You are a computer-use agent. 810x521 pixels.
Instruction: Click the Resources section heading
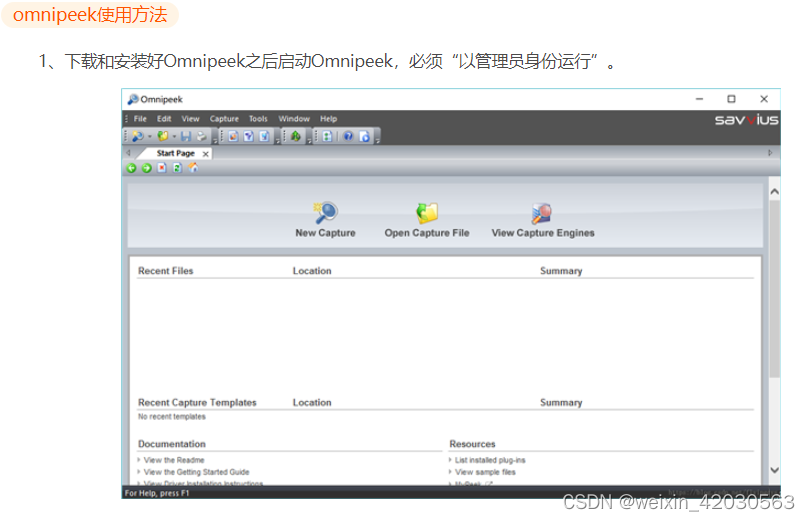pyautogui.click(x=472, y=444)
